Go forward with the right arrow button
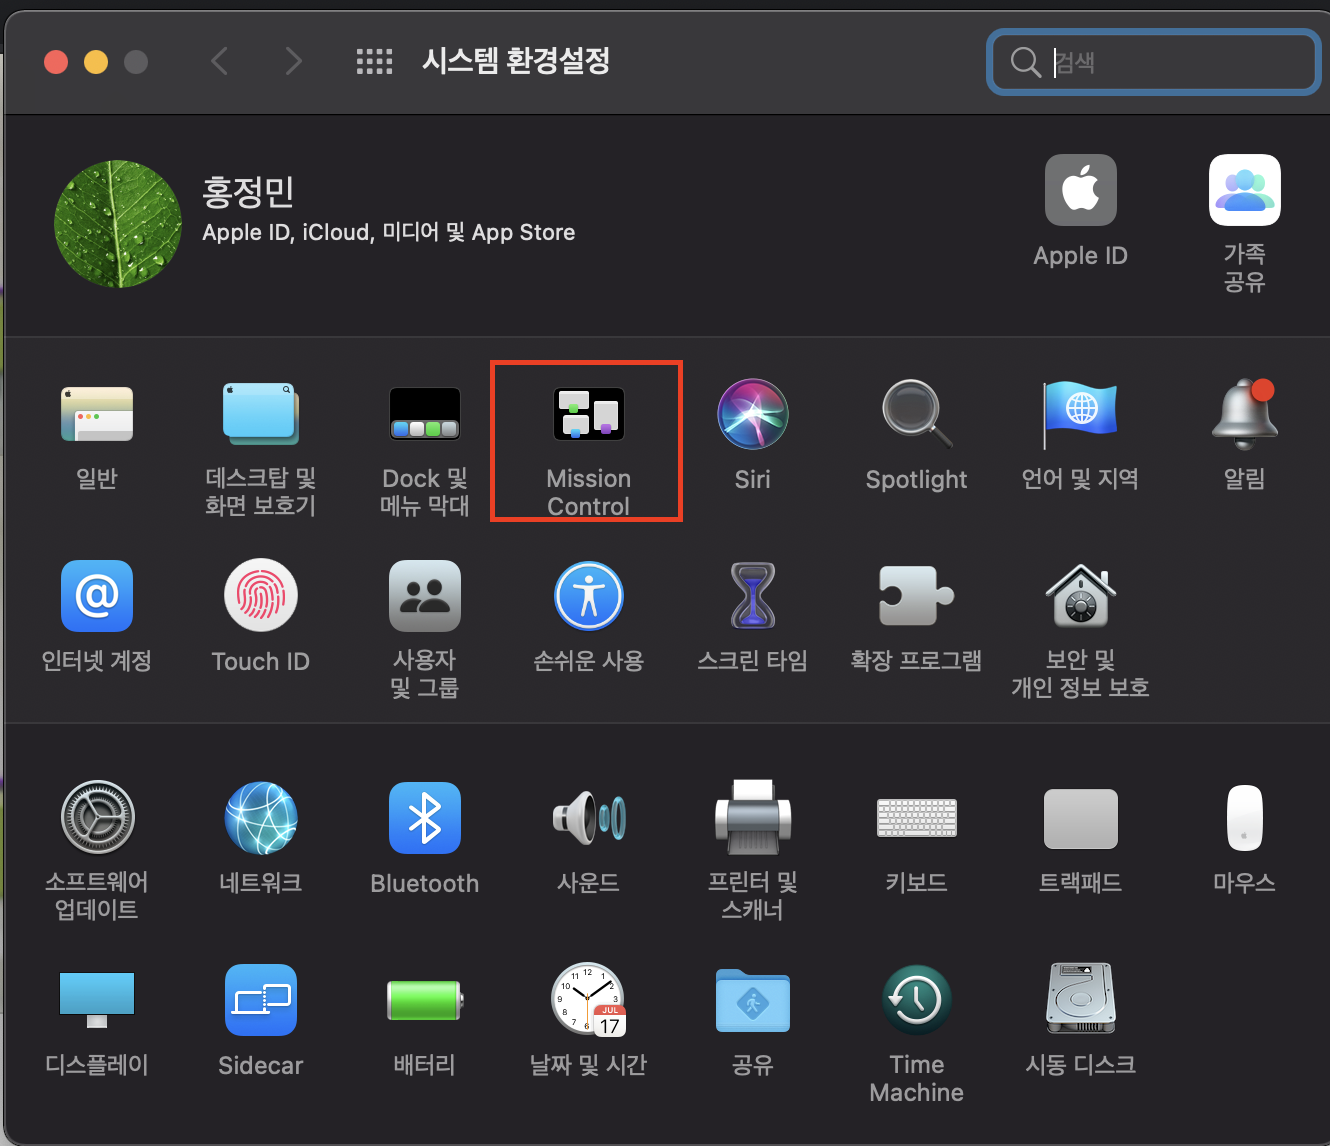The width and height of the screenshot is (1330, 1146). click(x=293, y=62)
